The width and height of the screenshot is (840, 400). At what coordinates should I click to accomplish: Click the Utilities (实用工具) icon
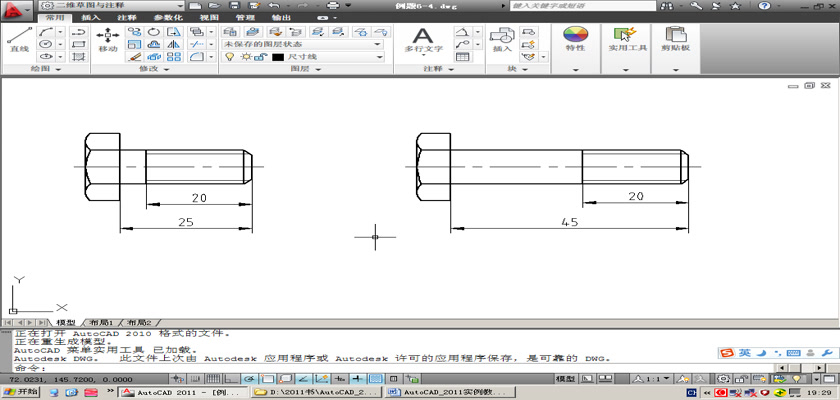[628, 38]
